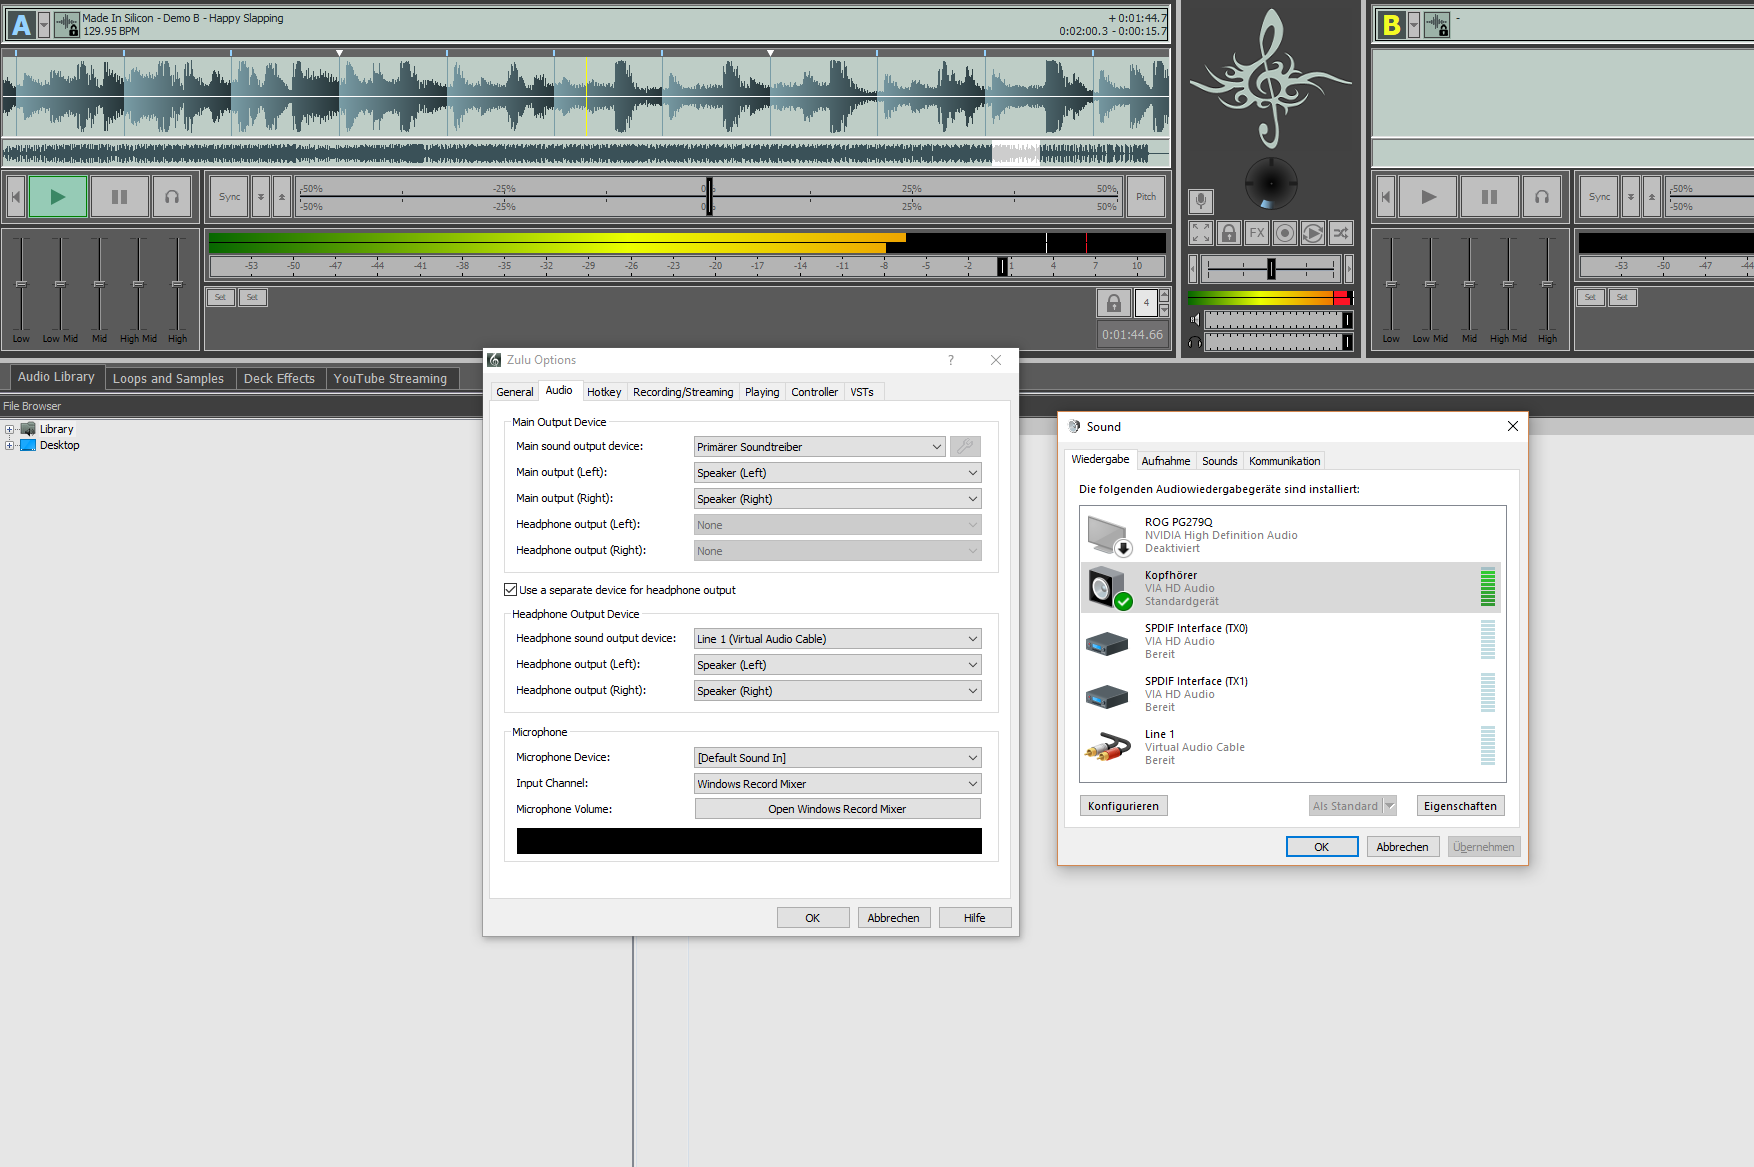
Task: Nudge crossfader with left arrow button
Action: pyautogui.click(x=1192, y=268)
